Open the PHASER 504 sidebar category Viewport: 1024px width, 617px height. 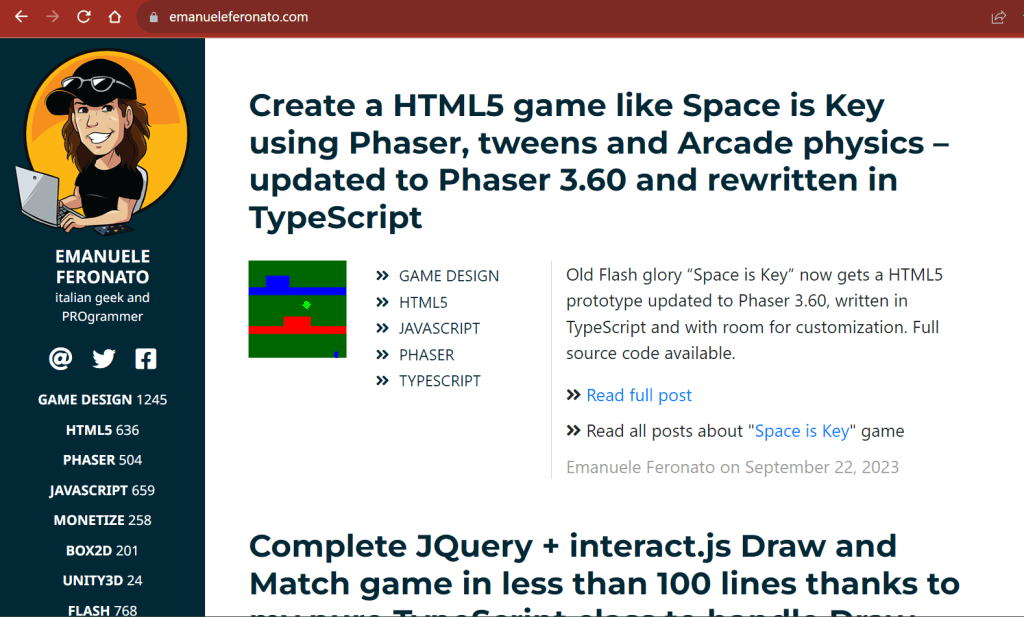pyautogui.click(x=102, y=460)
